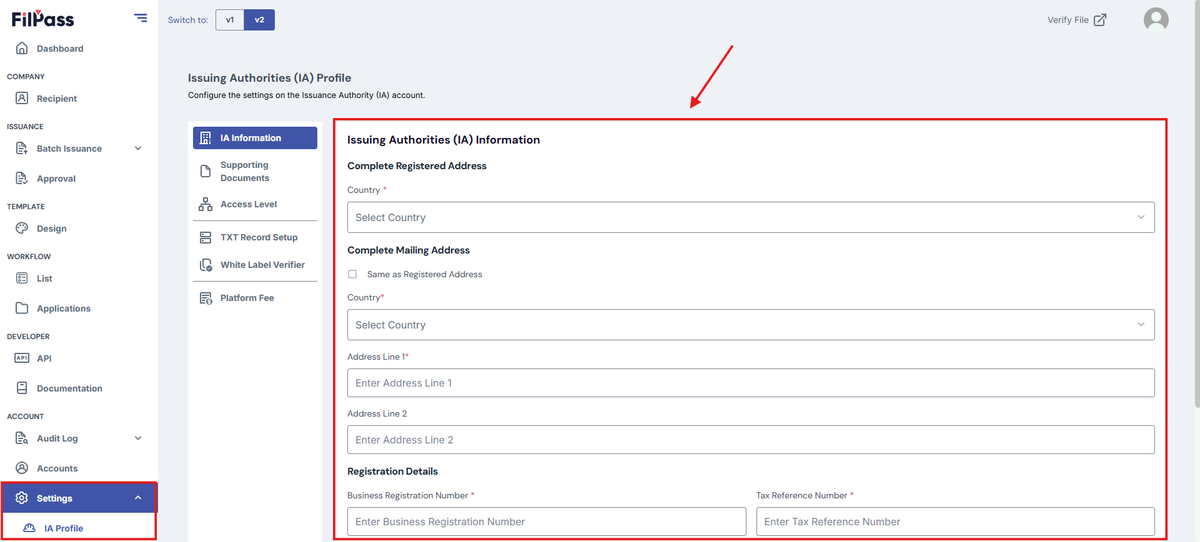Switch to version v2

pos(260,19)
